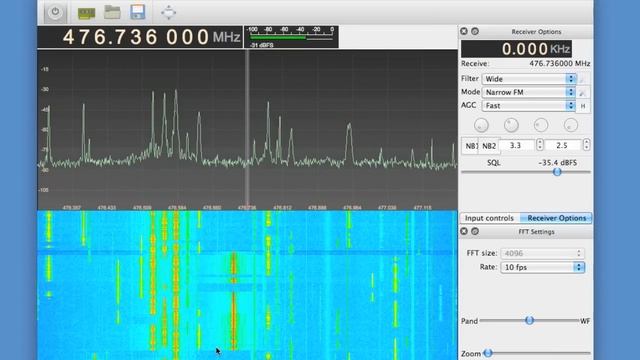Toggle the AGC hang H button

point(583,106)
